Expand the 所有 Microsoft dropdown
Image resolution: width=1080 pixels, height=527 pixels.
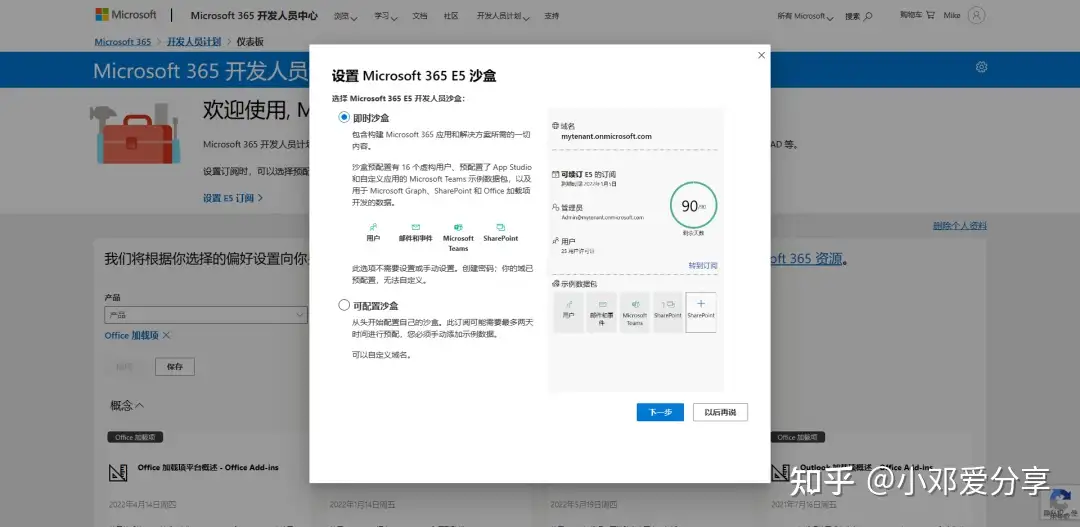tap(805, 16)
